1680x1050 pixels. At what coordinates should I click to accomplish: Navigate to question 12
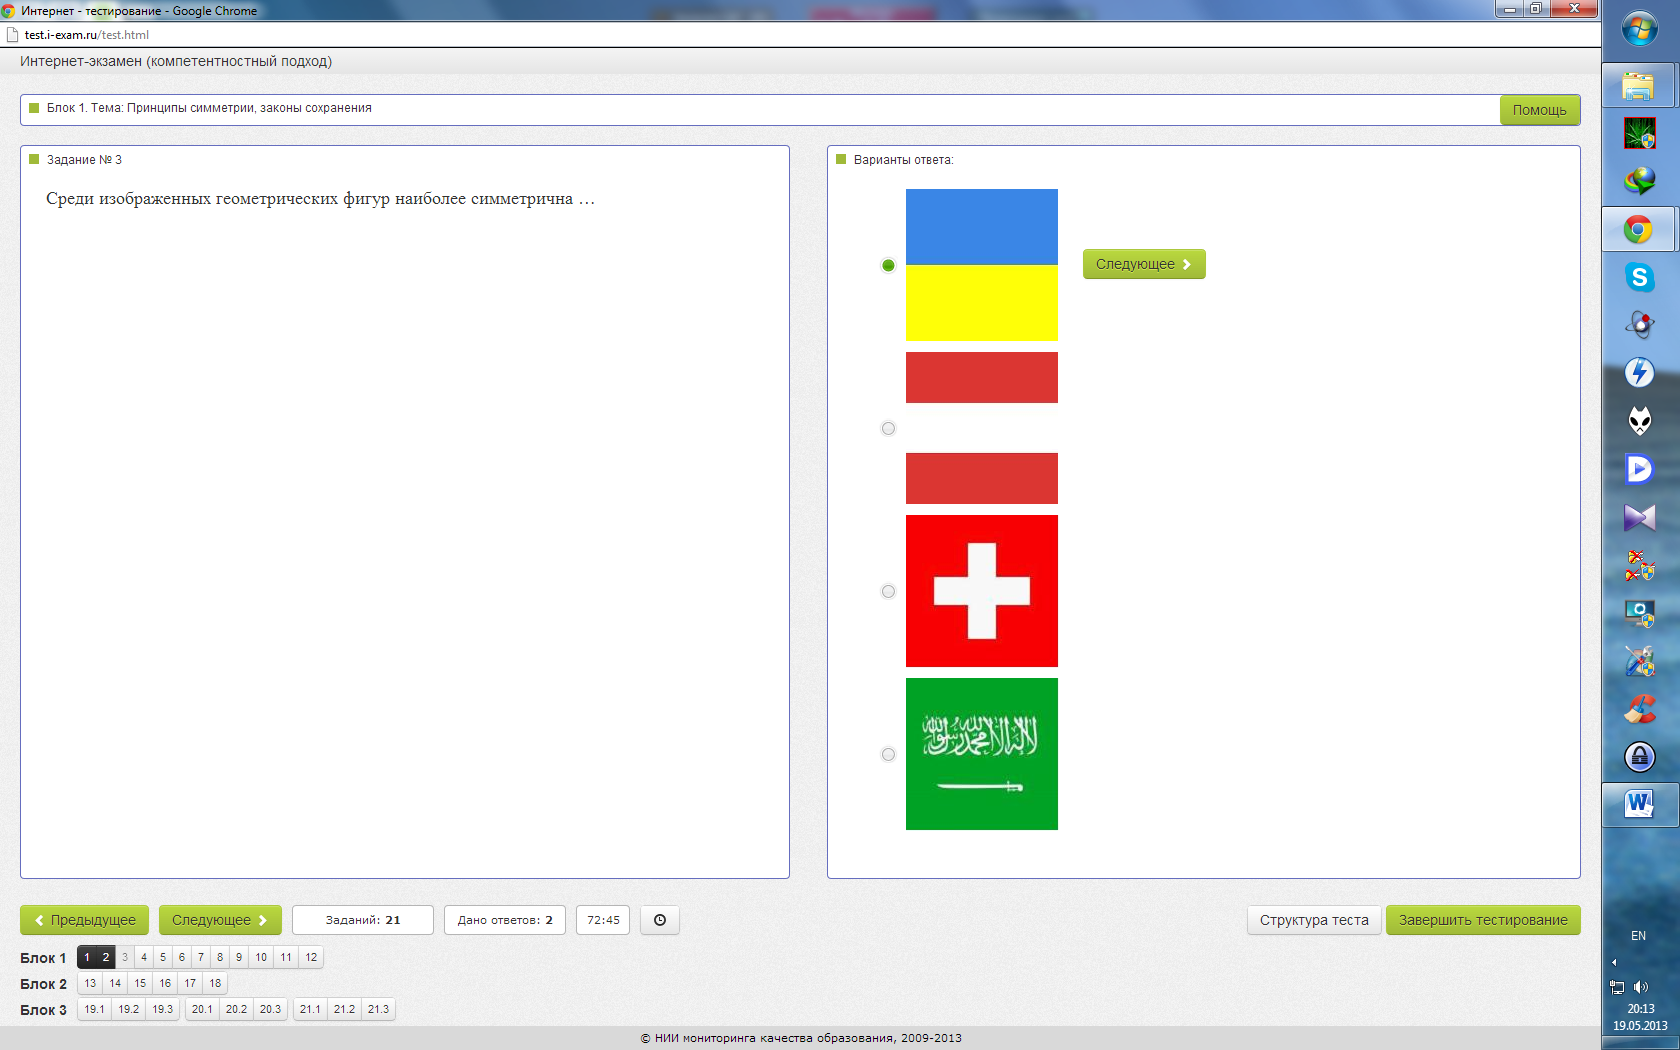311,957
